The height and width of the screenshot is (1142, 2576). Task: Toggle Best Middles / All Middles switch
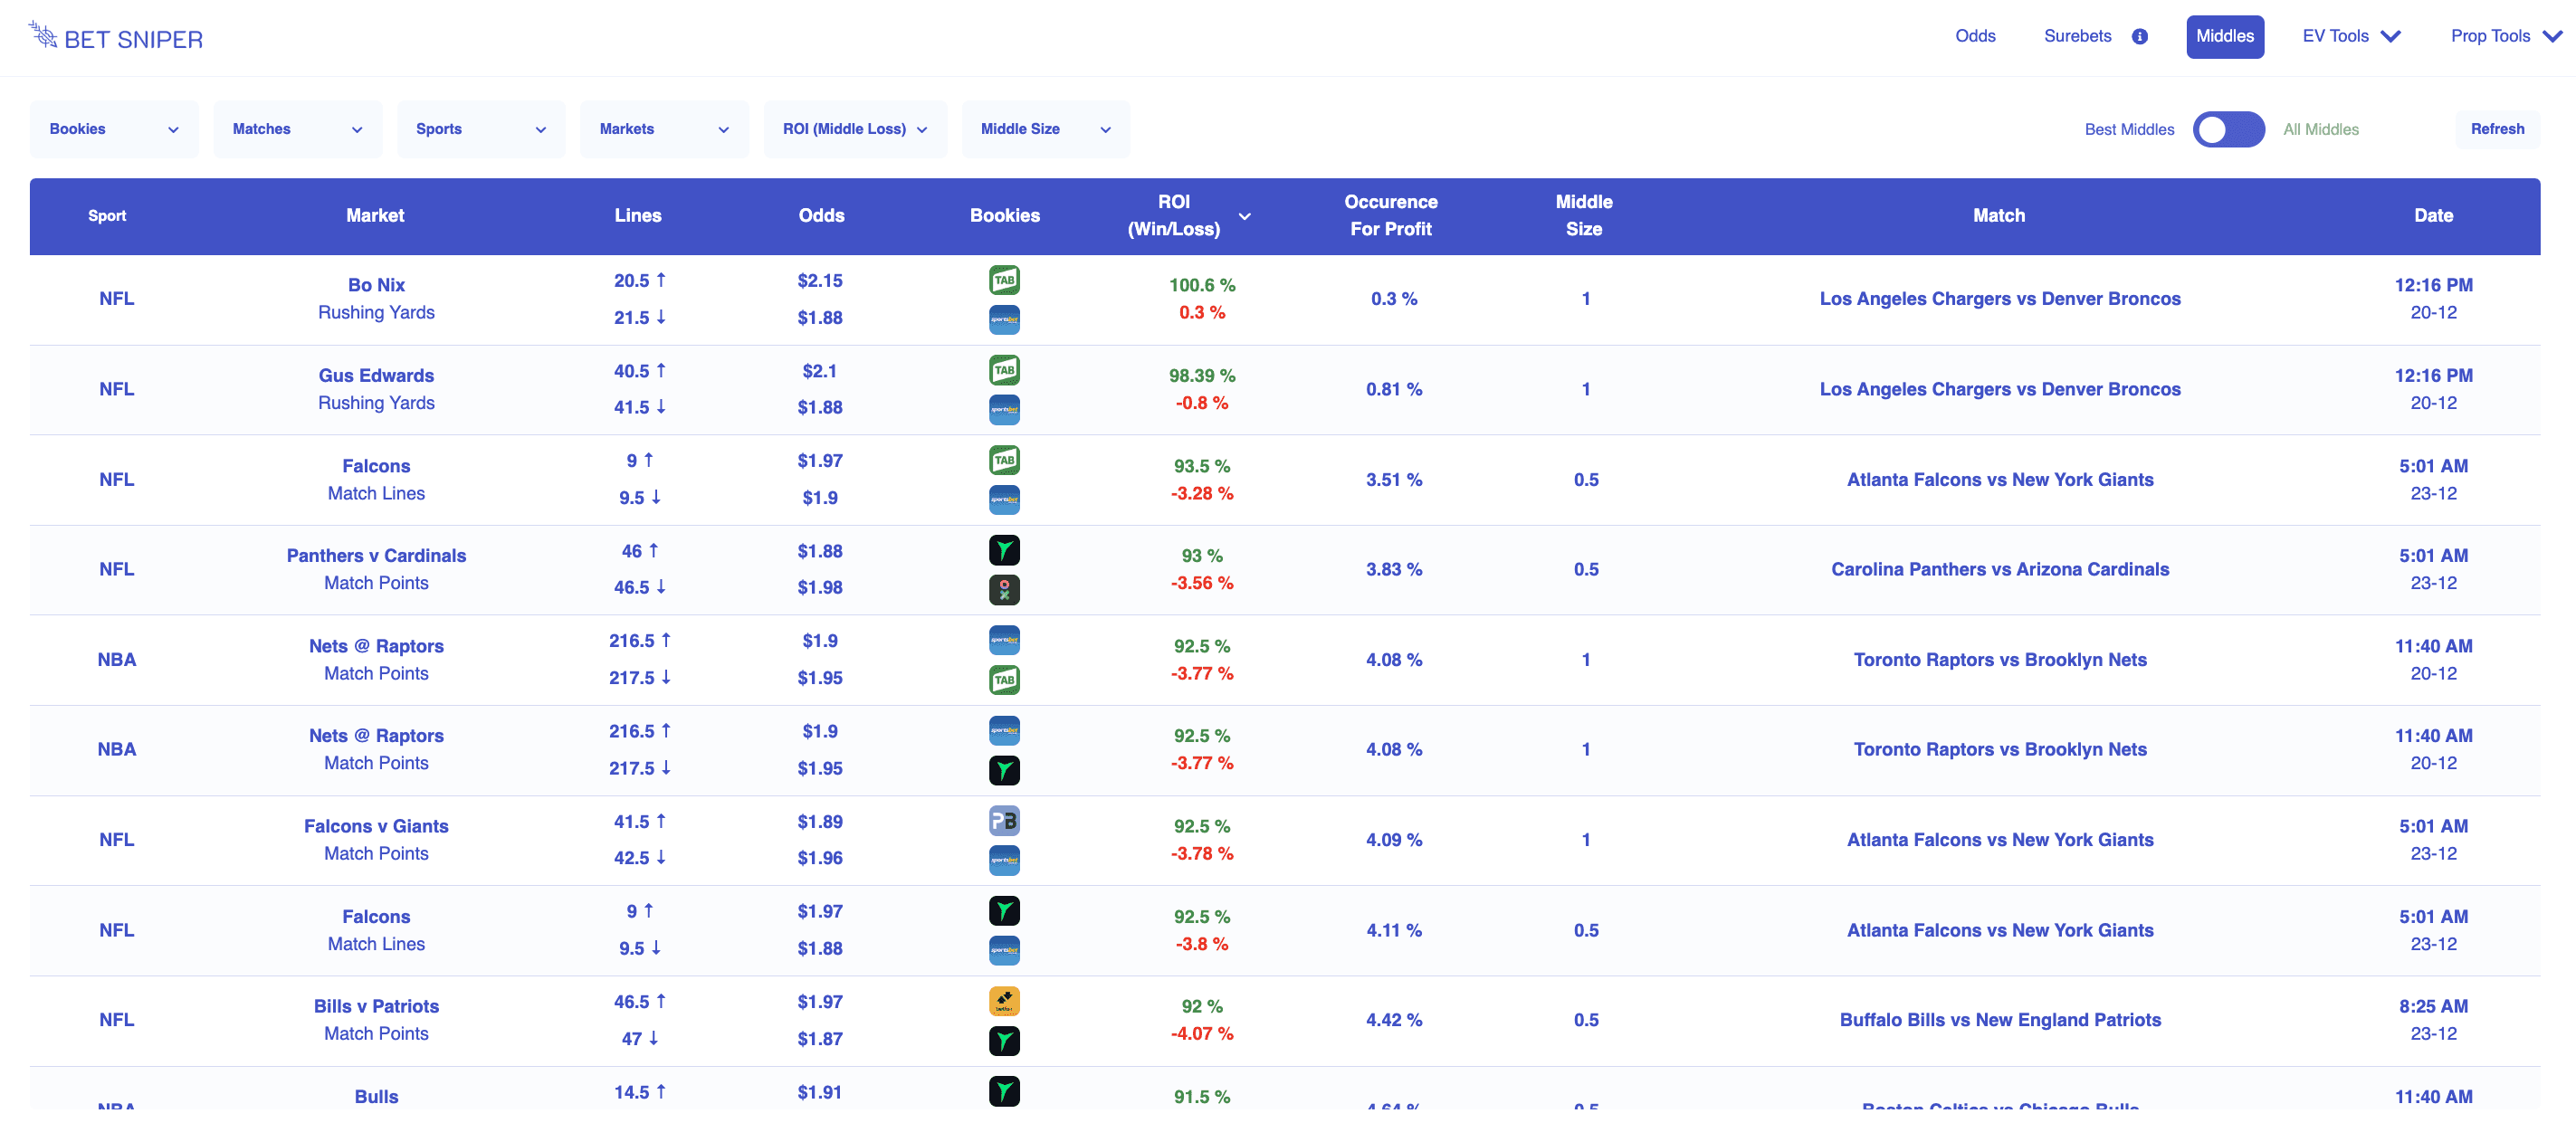tap(2228, 129)
